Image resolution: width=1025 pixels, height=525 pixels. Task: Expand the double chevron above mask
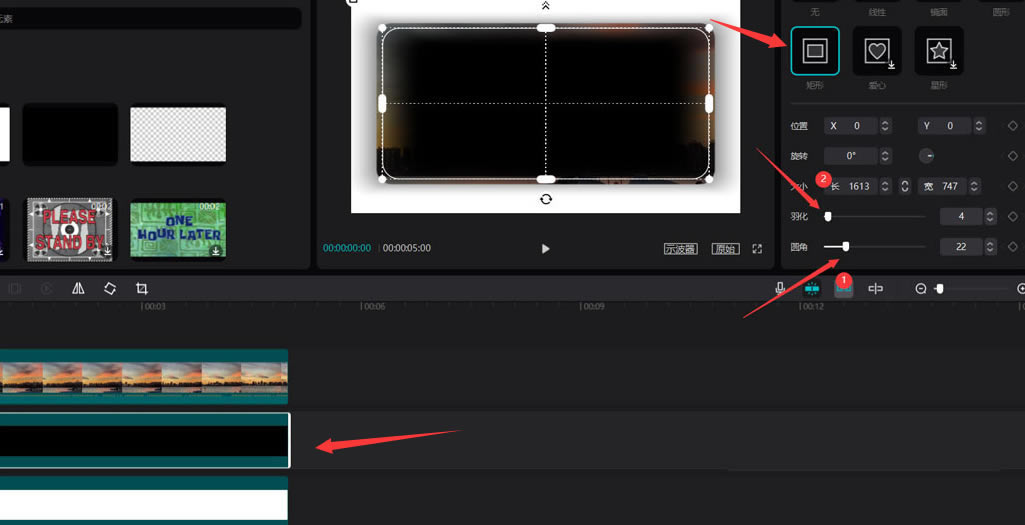pyautogui.click(x=546, y=6)
